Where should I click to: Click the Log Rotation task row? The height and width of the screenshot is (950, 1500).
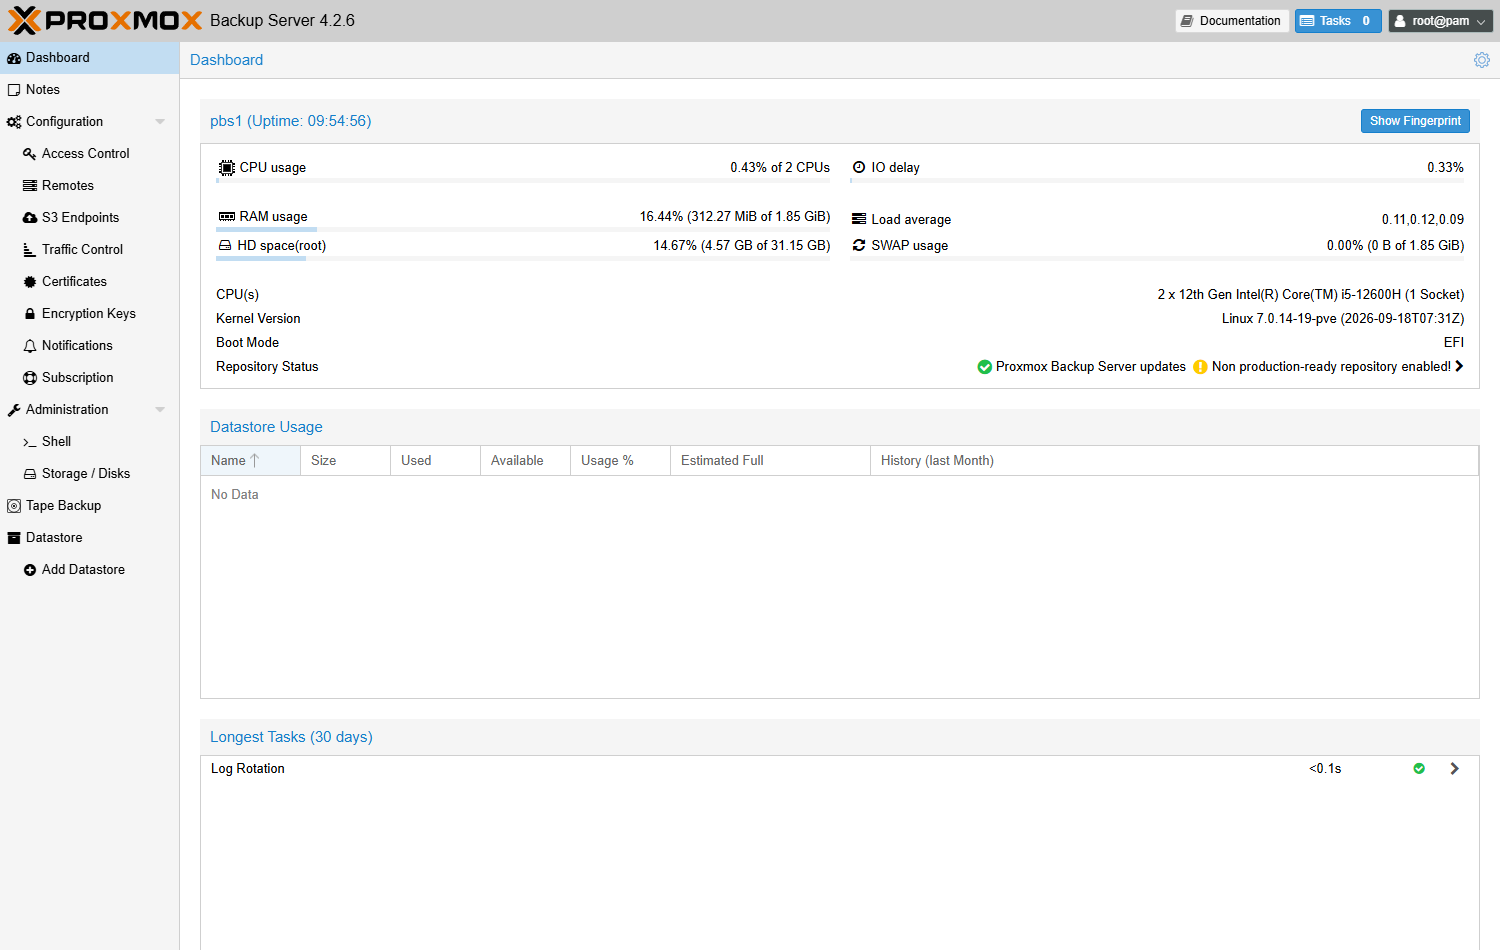pyautogui.click(x=840, y=769)
